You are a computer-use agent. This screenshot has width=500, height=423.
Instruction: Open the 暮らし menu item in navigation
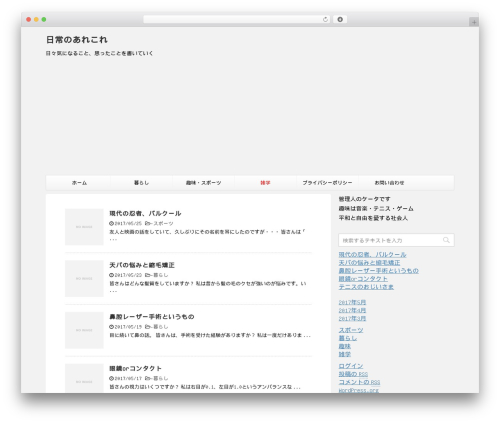(141, 183)
